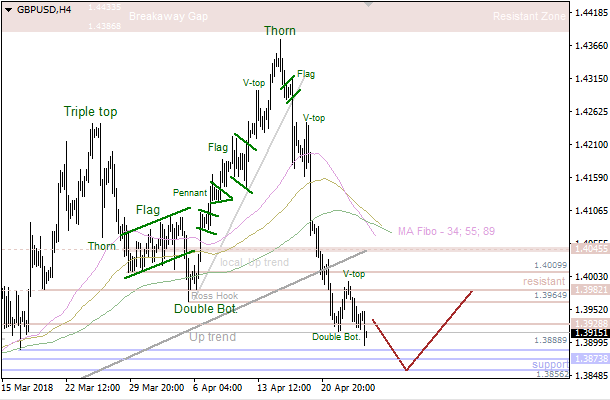The image size is (610, 400).
Task: Select the Resistant Zone label
Action: point(528,17)
